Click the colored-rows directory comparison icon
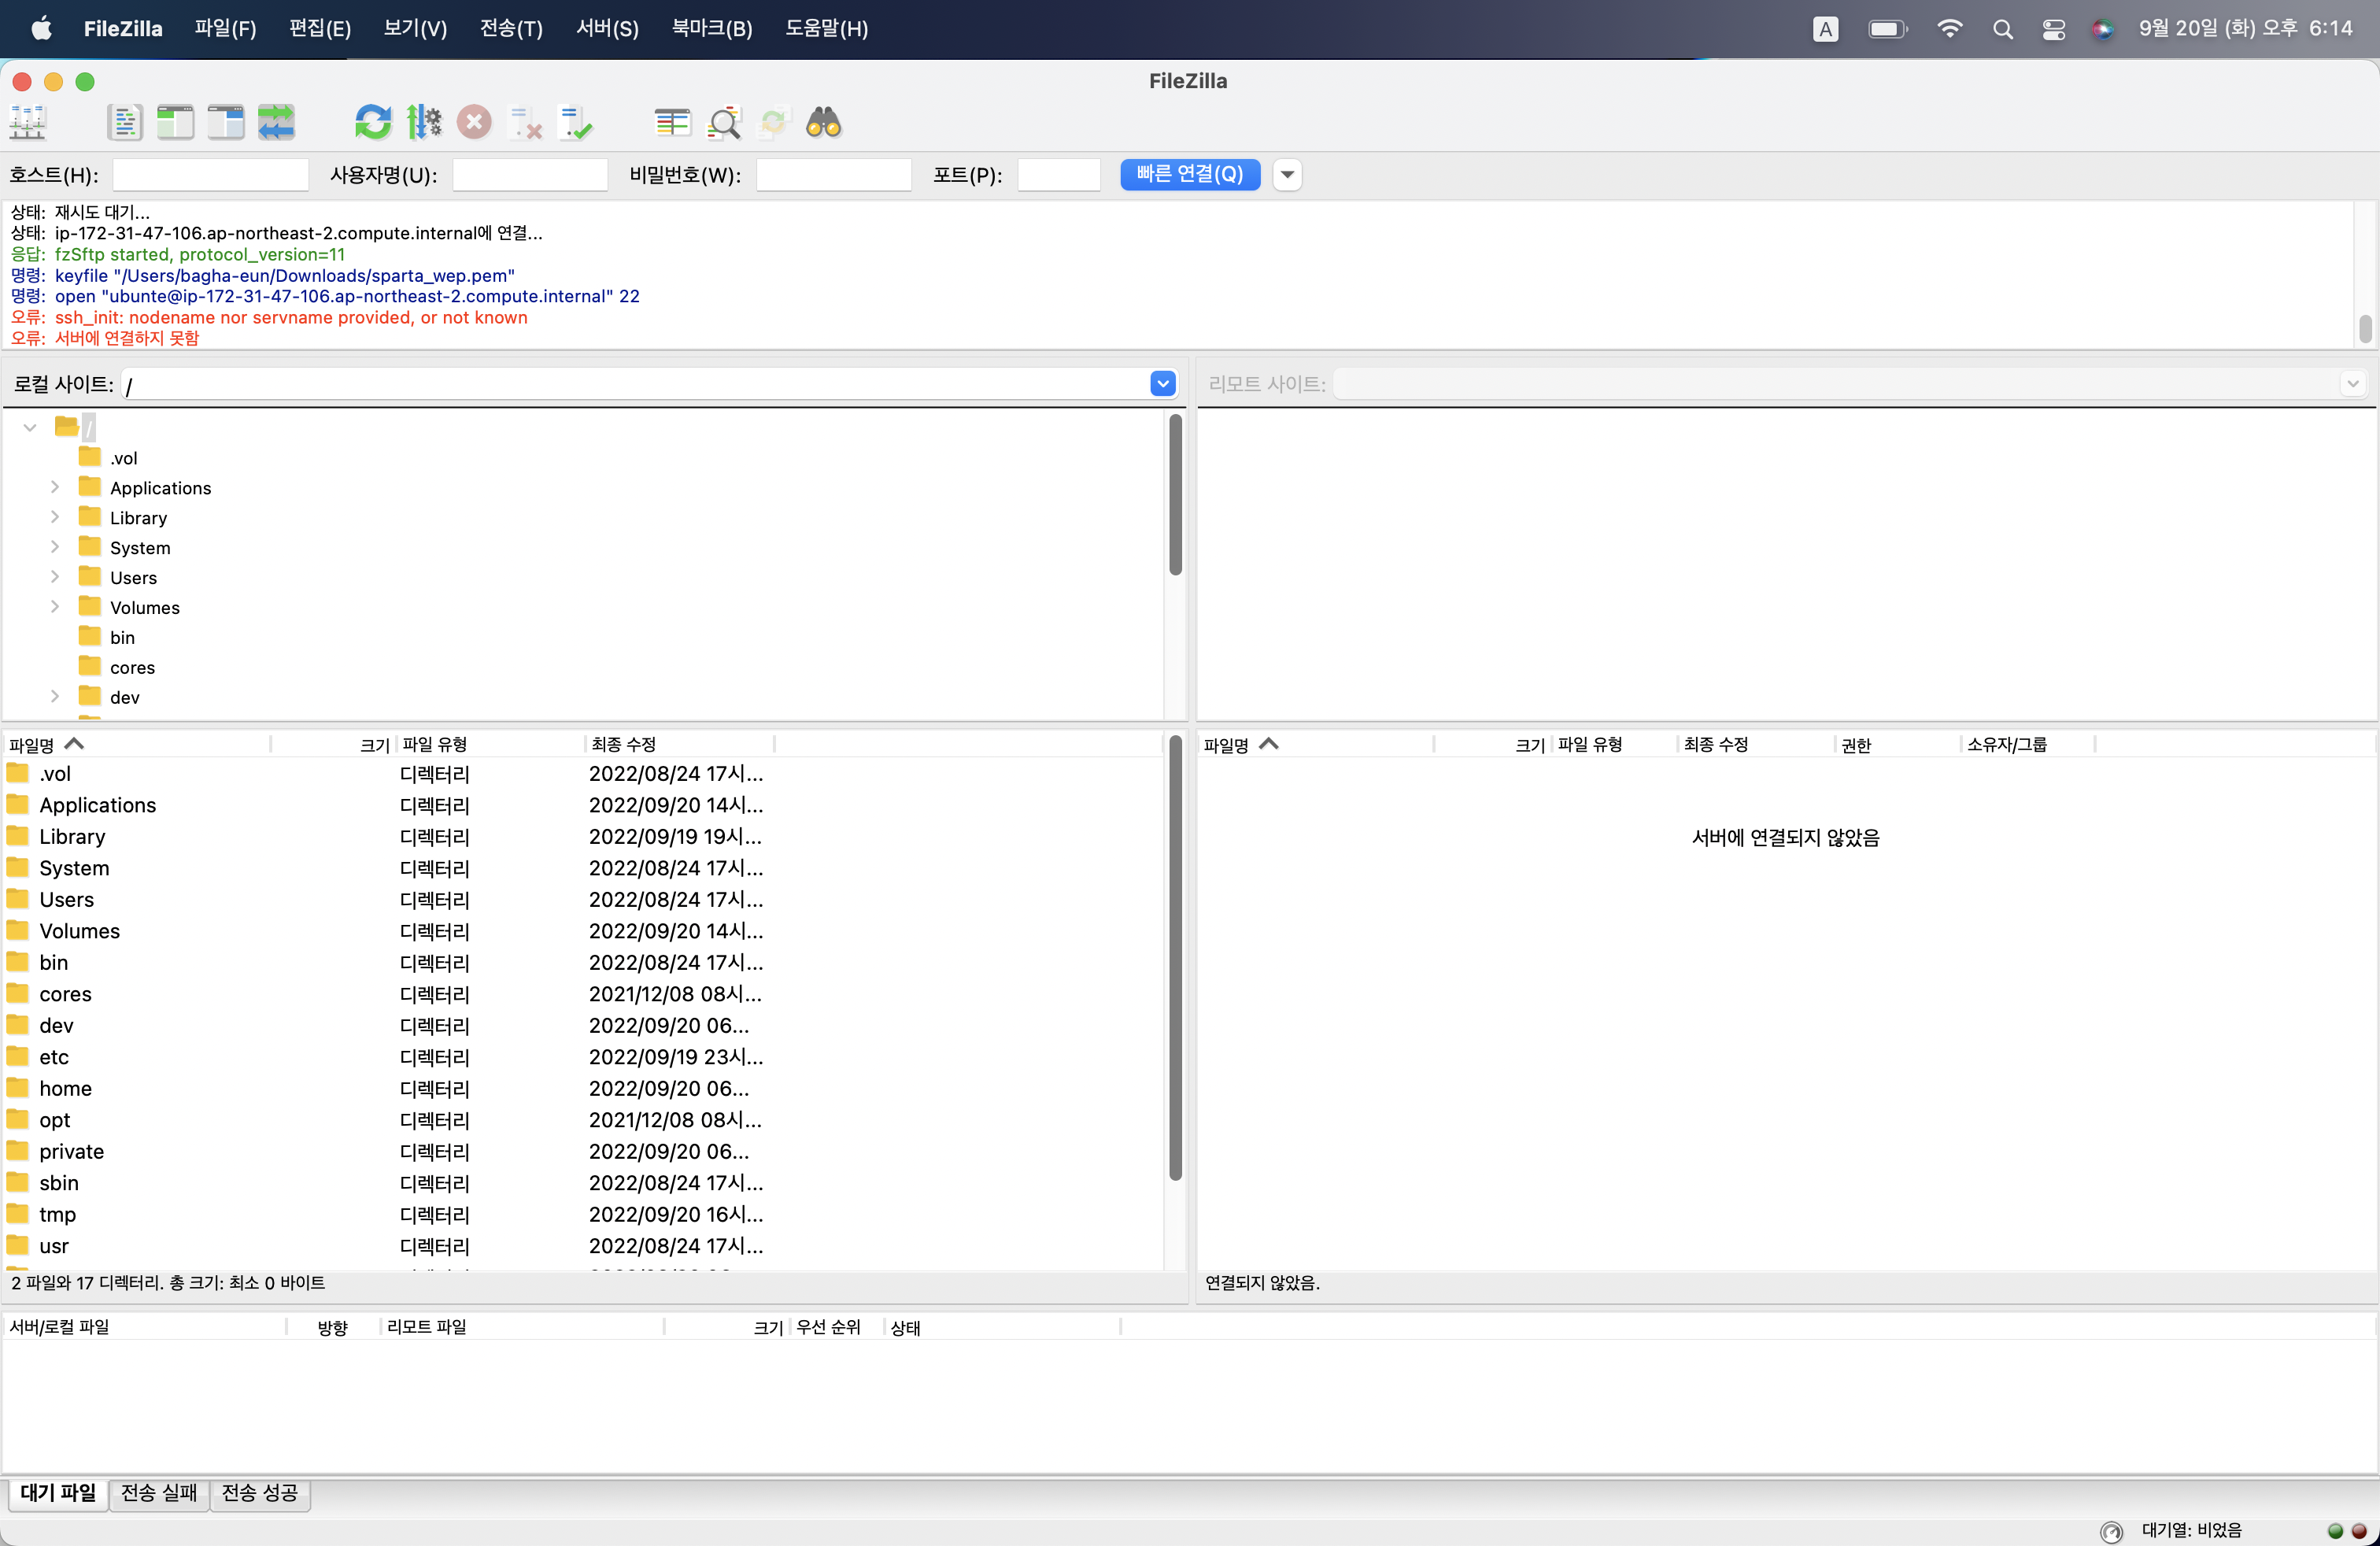Viewport: 2380px width, 1546px height. click(x=672, y=122)
